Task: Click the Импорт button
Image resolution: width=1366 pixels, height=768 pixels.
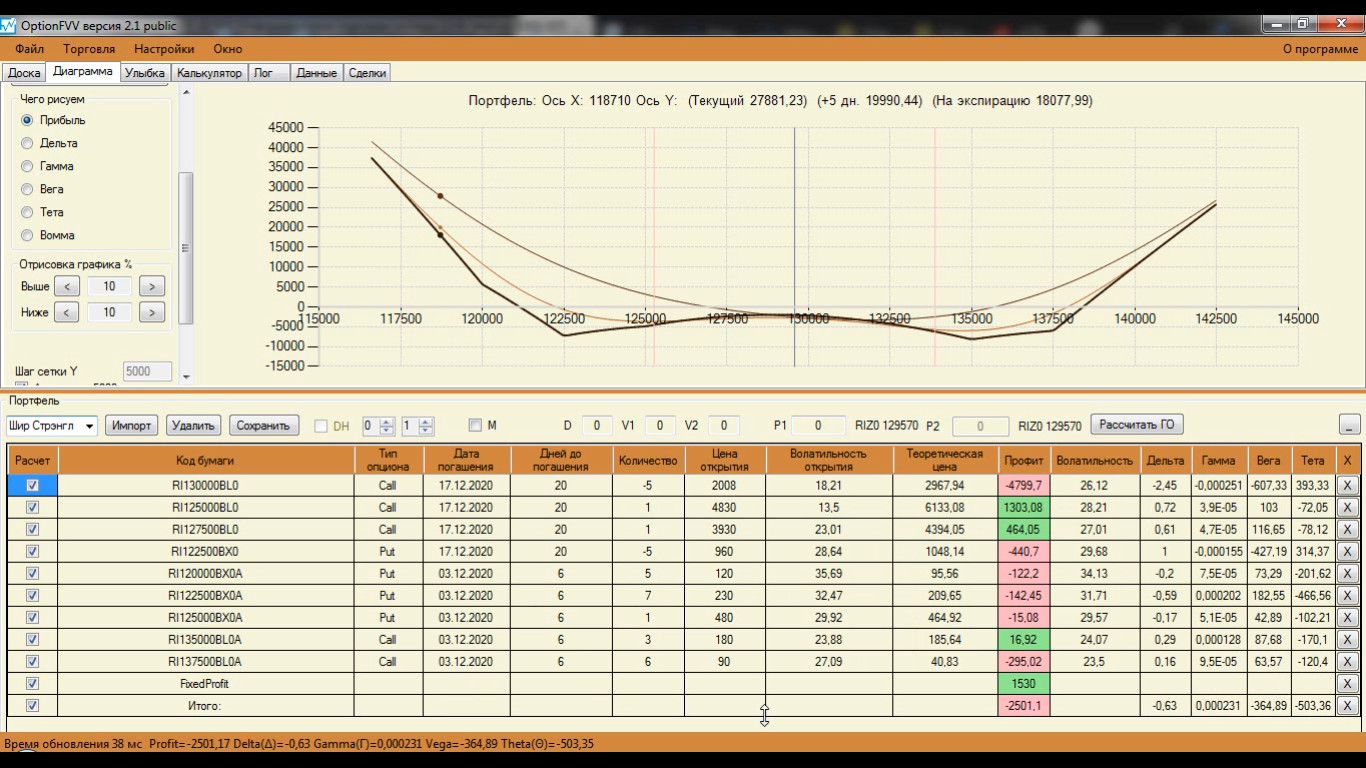Action: [x=132, y=425]
